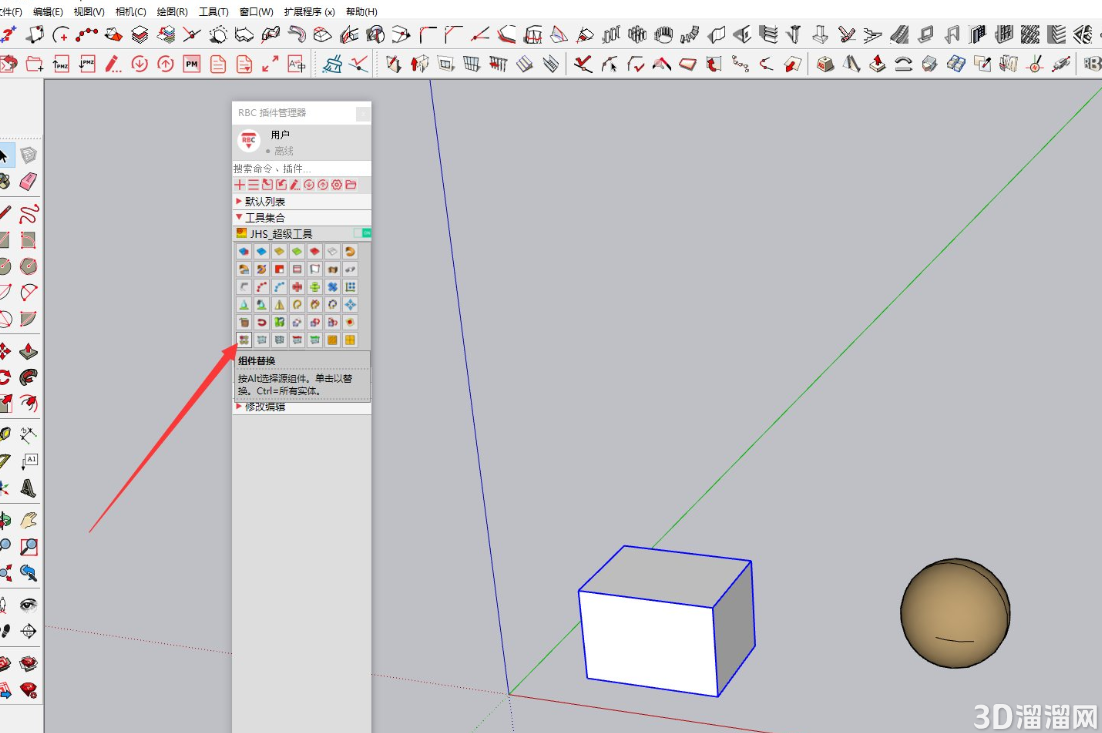Click the plus add icon in RBC manager
Viewport: 1102px width, 733px height.
click(x=240, y=185)
